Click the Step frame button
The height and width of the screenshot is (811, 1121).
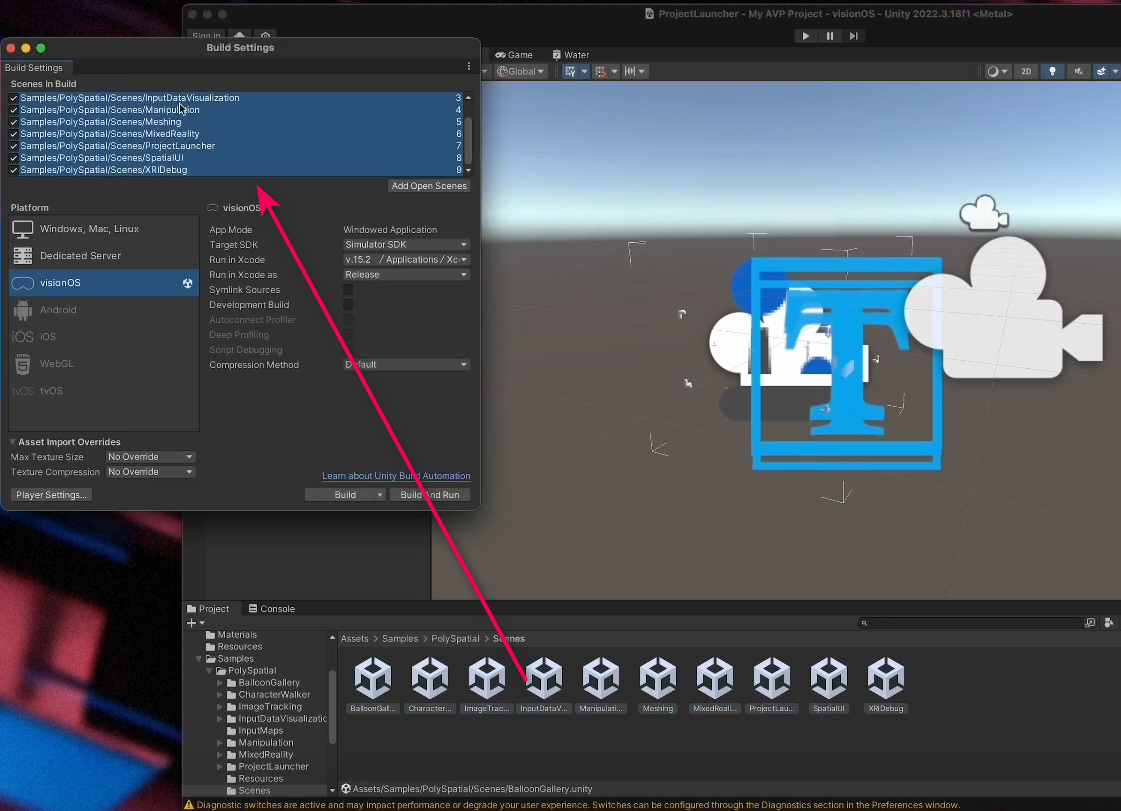[x=853, y=36]
